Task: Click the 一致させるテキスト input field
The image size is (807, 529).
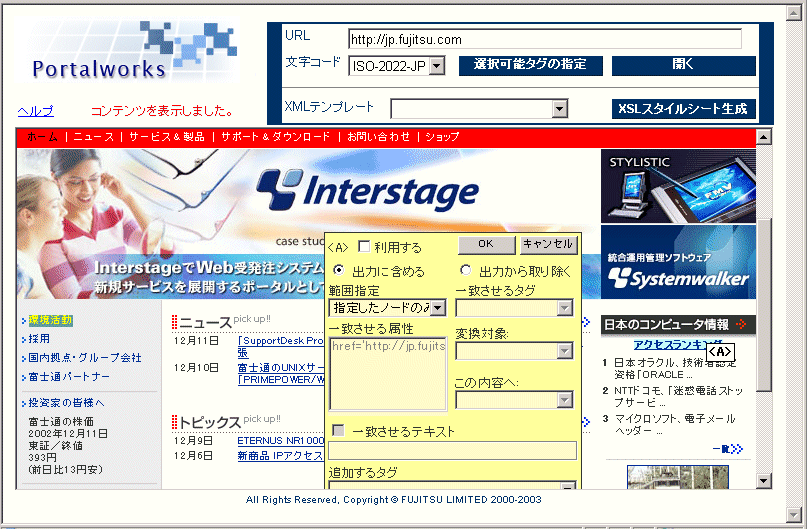Action: click(x=452, y=450)
